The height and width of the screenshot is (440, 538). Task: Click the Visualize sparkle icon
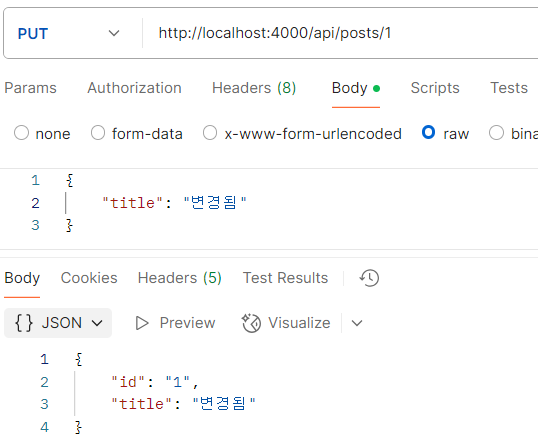(x=251, y=323)
